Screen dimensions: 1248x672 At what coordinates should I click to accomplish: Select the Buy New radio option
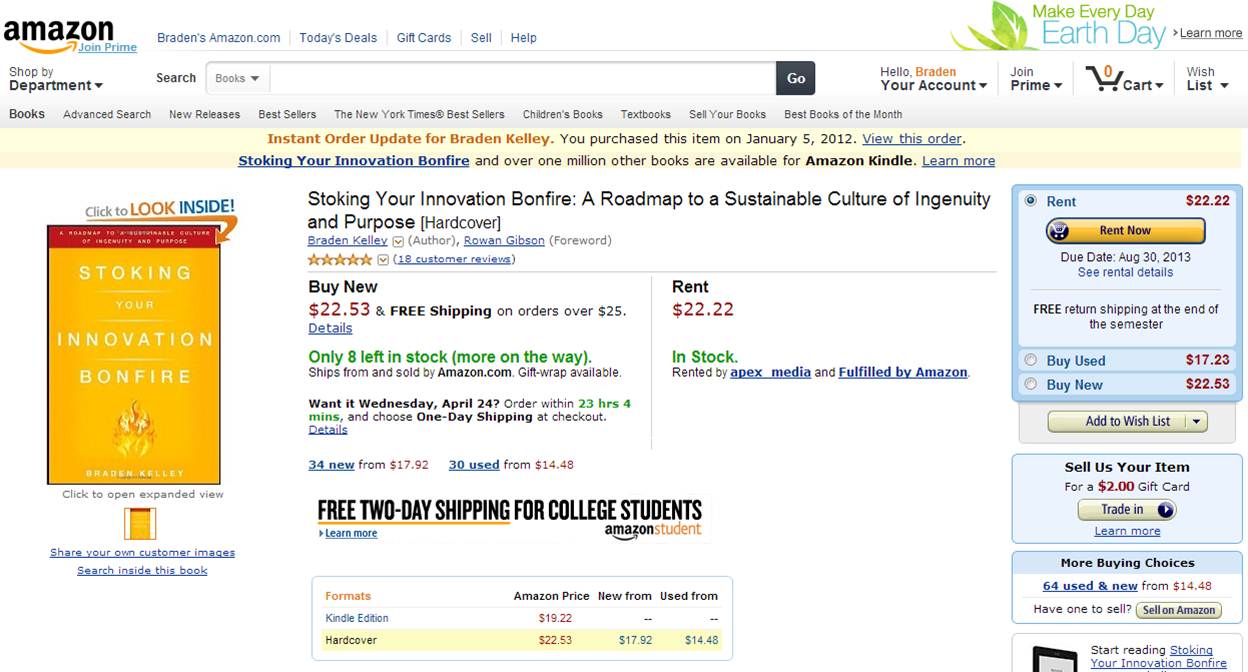[1031, 384]
